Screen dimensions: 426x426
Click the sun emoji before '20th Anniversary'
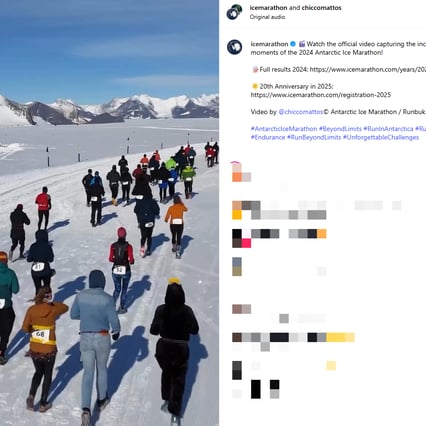point(255,86)
